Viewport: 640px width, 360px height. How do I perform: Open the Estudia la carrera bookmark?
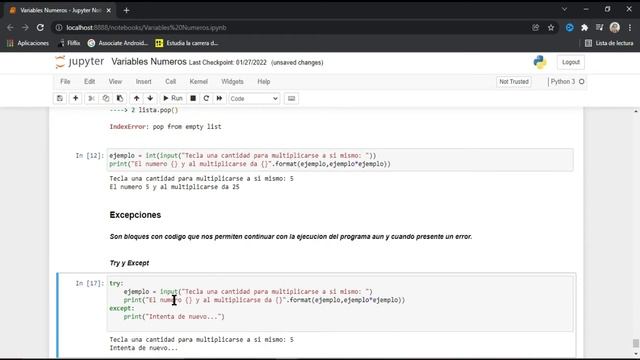coord(187,43)
